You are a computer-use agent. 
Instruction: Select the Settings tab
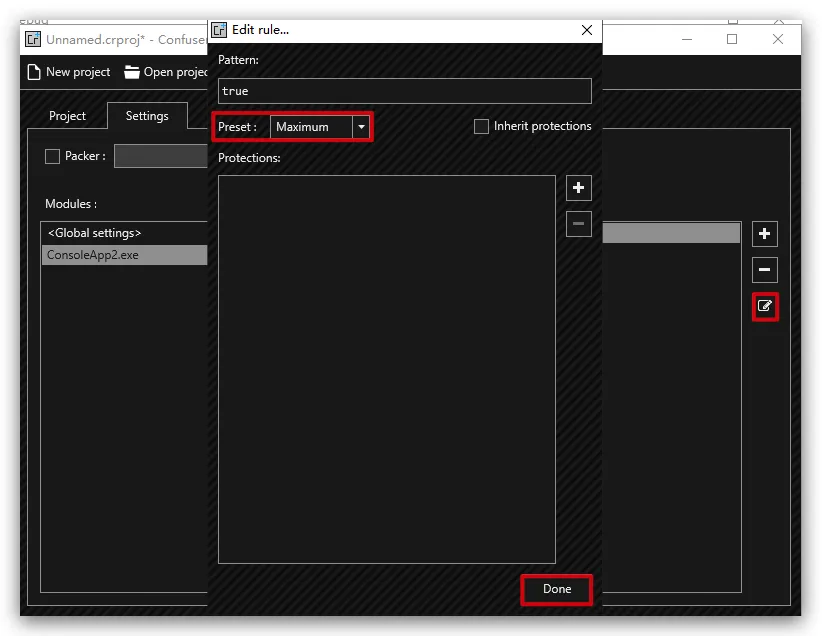tap(147, 116)
